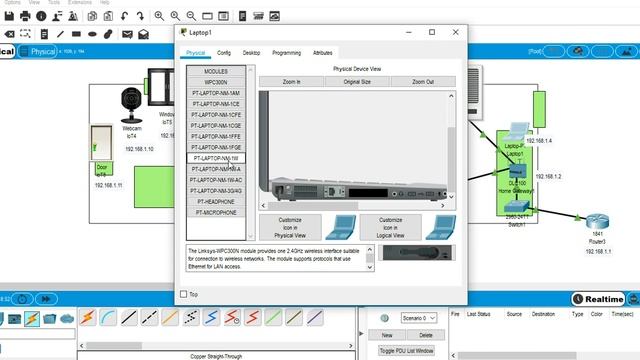
Task: Select the Inspect marquee tool icon
Action: [x=25, y=34]
